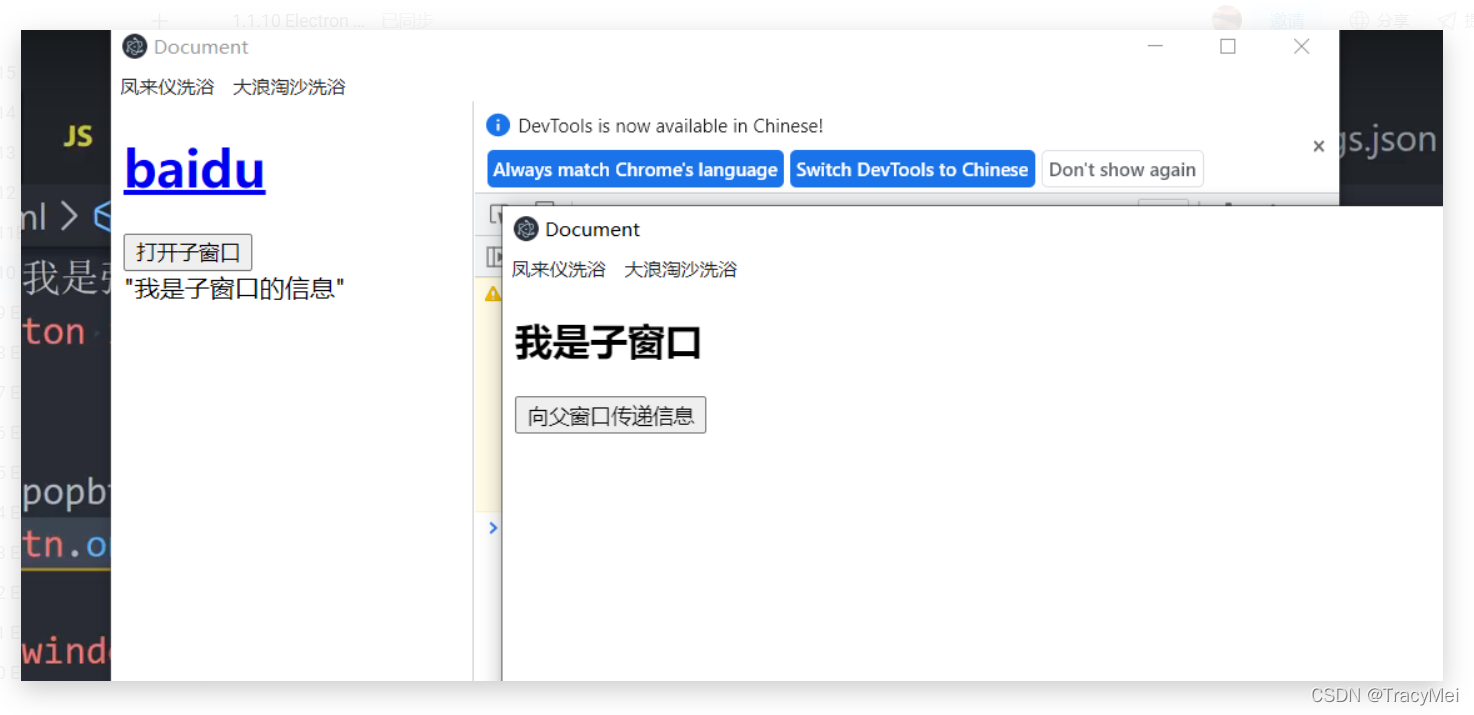Open the baidu hyperlink in parent window
Image resolution: width=1474 pixels, height=715 pixels.
195,169
